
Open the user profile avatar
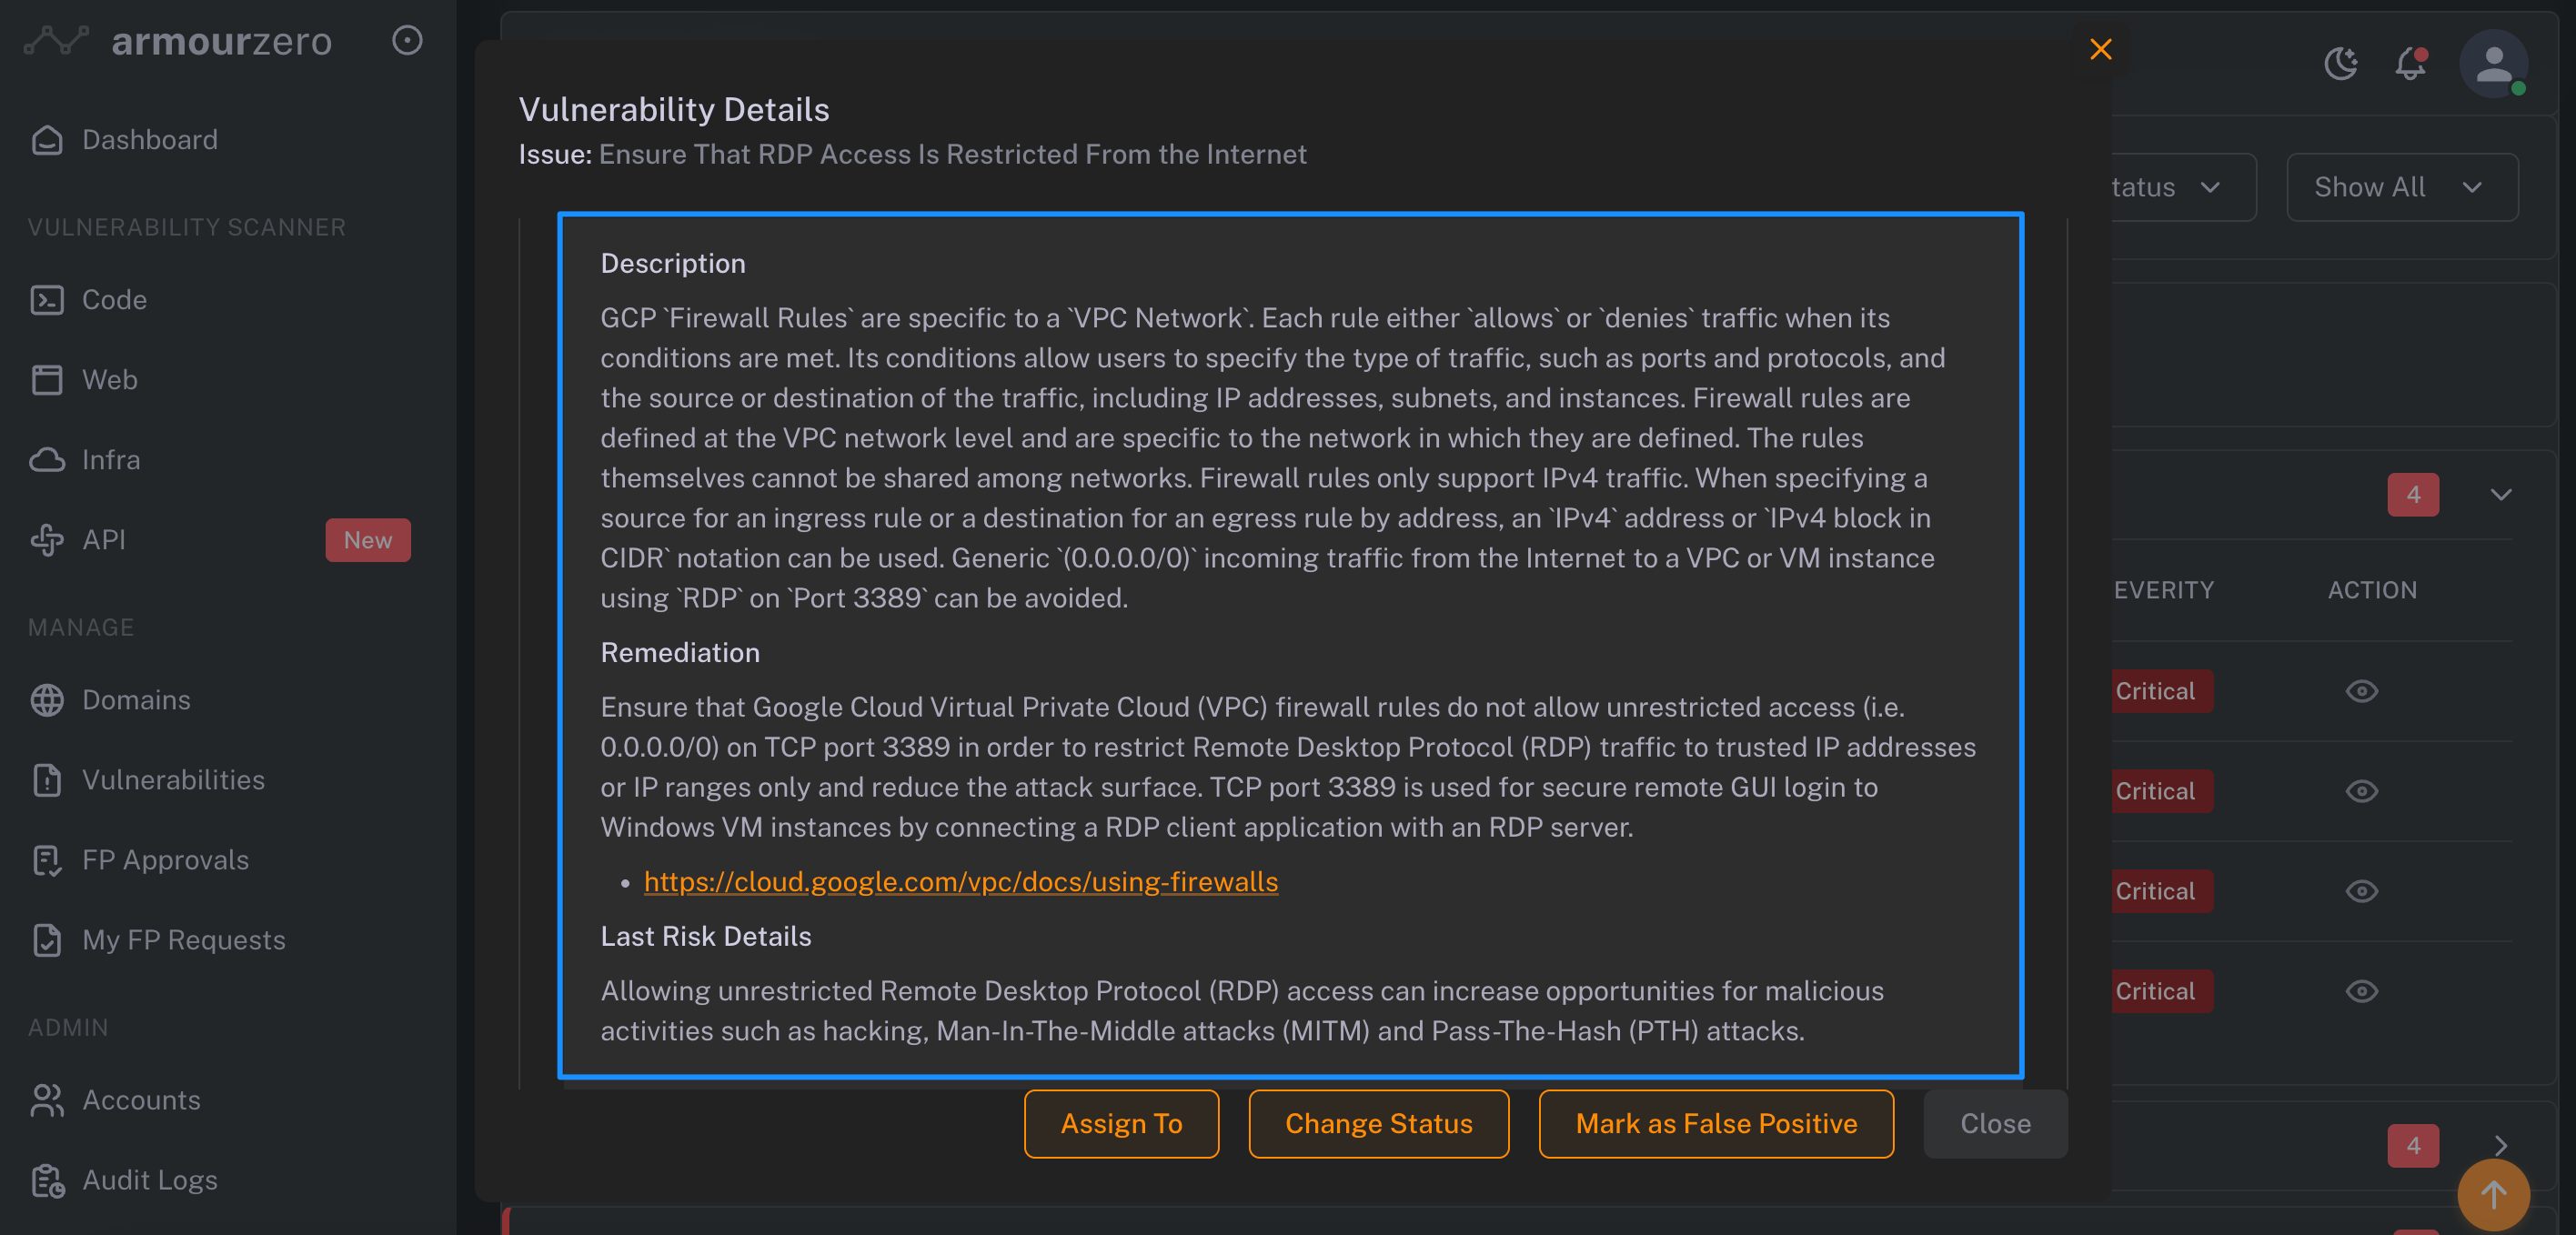(2493, 64)
